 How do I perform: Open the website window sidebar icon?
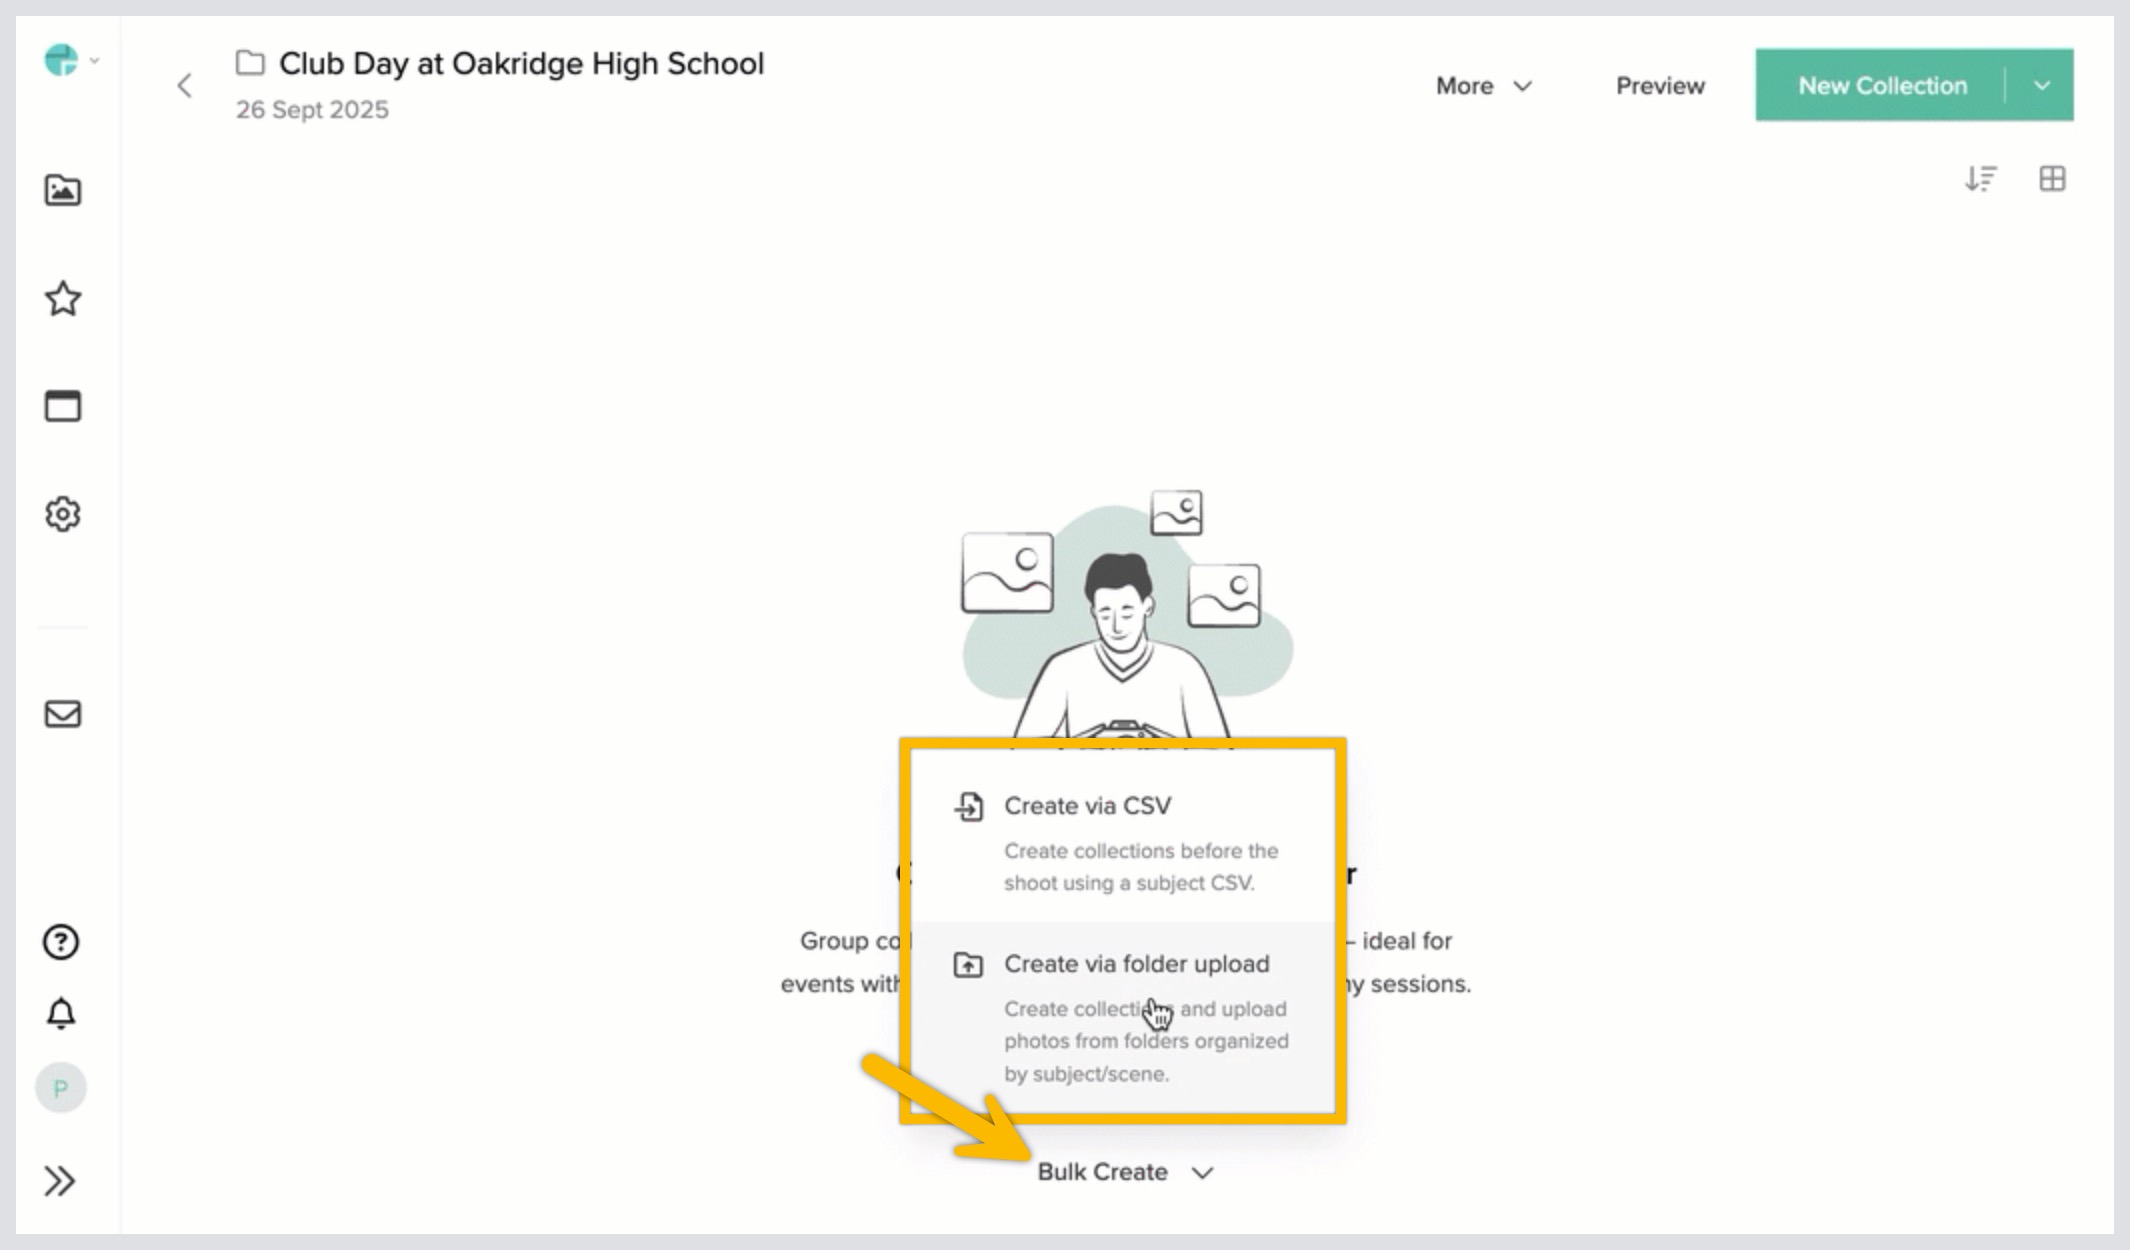coord(62,406)
